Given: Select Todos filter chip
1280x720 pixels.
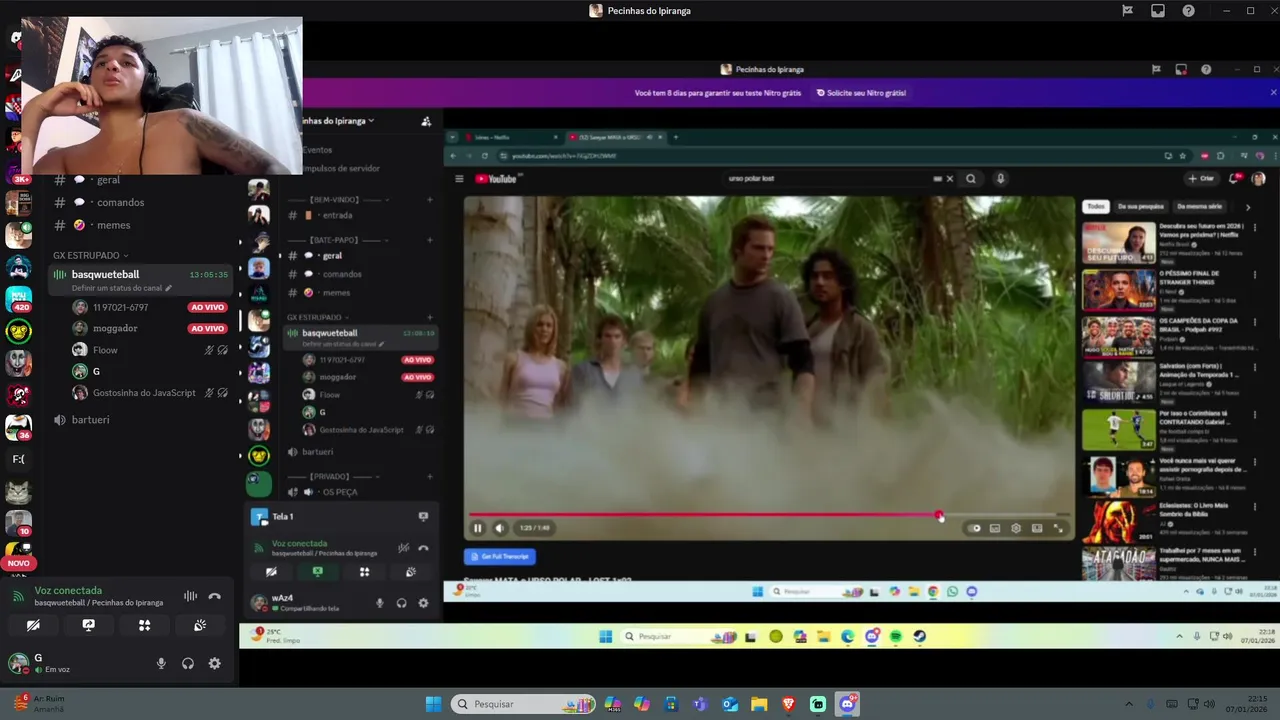Looking at the screenshot, I should pos(1096,207).
